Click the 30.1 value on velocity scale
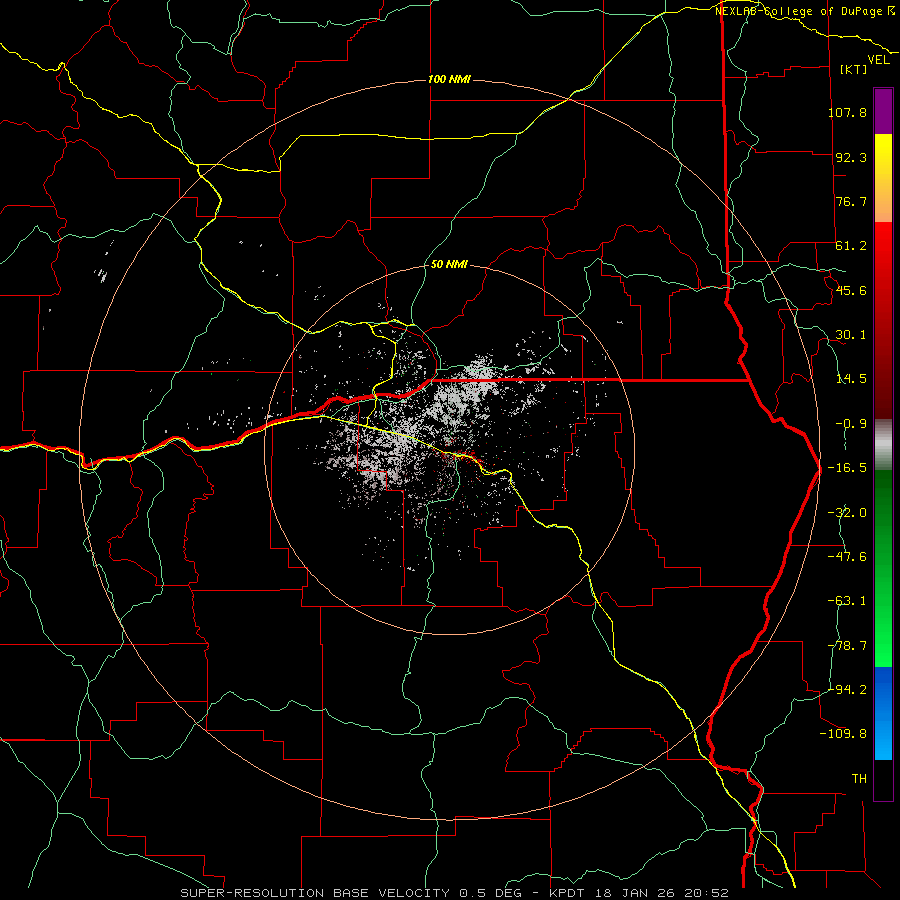The height and width of the screenshot is (900, 900). 851,335
